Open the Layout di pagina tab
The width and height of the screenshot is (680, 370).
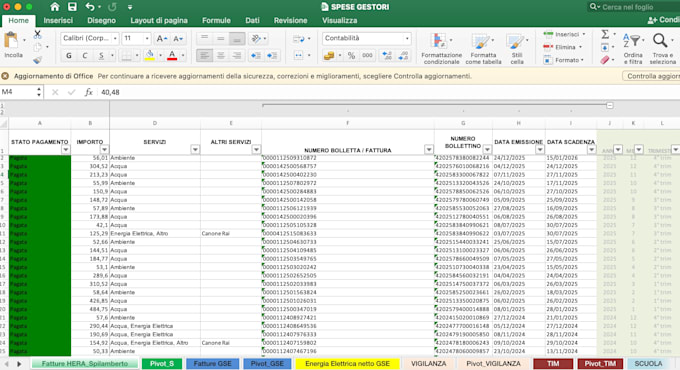click(x=159, y=20)
